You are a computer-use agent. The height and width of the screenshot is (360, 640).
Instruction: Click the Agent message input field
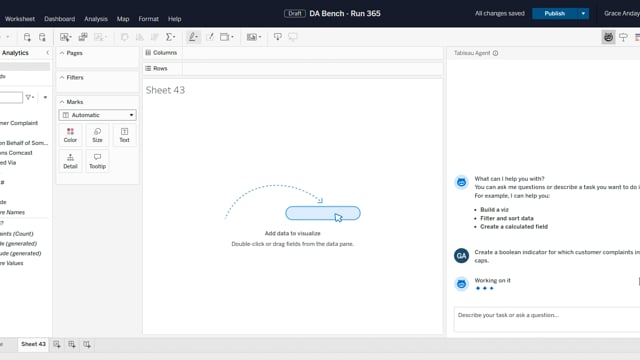click(547, 319)
